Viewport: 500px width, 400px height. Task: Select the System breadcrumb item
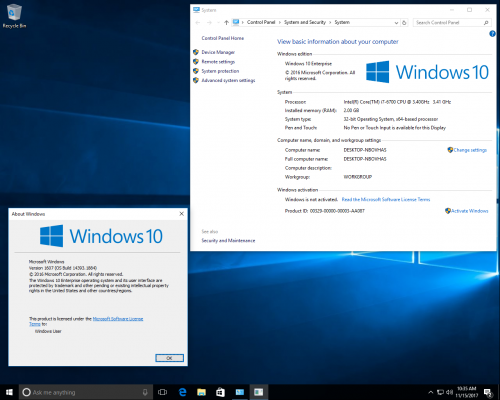342,22
